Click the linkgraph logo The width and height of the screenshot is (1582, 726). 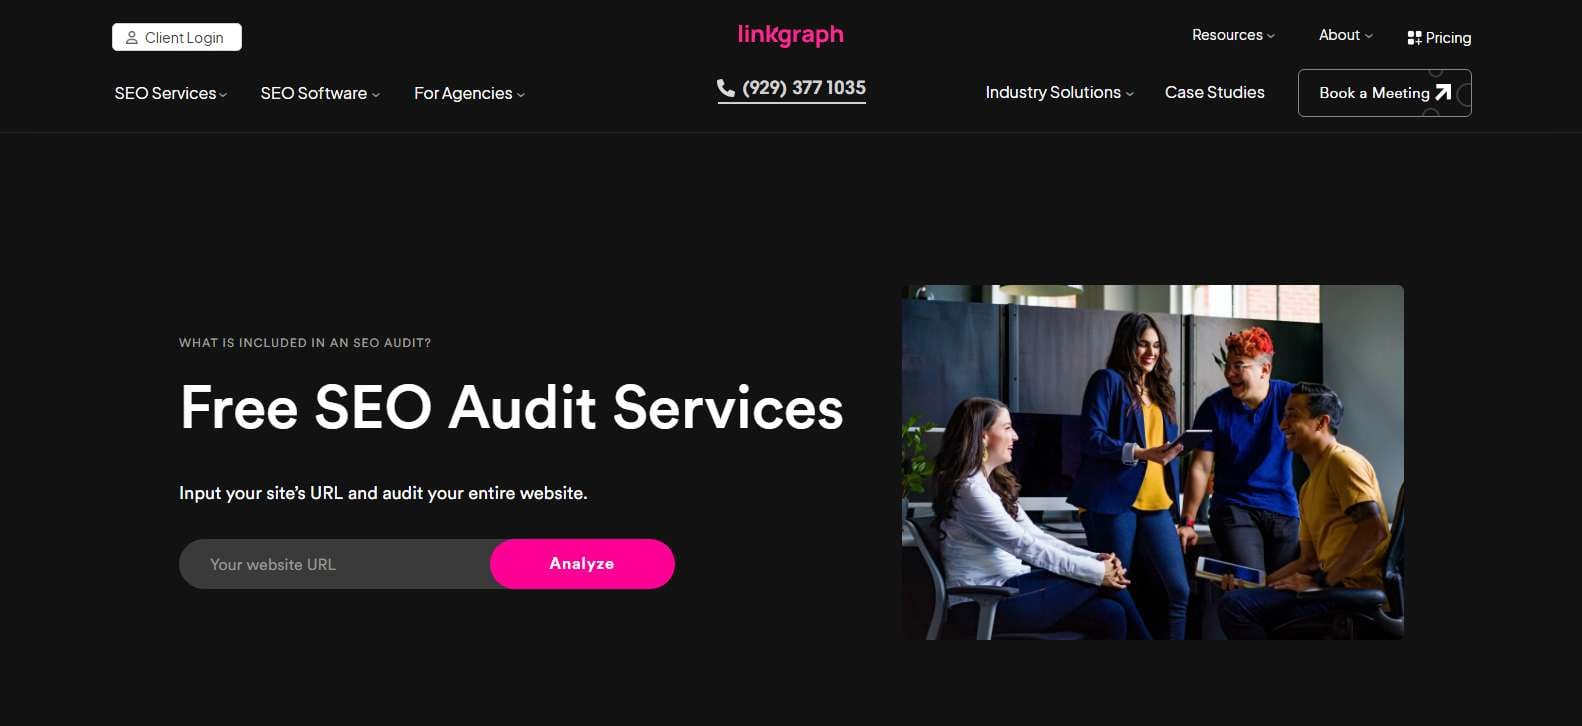coord(791,35)
